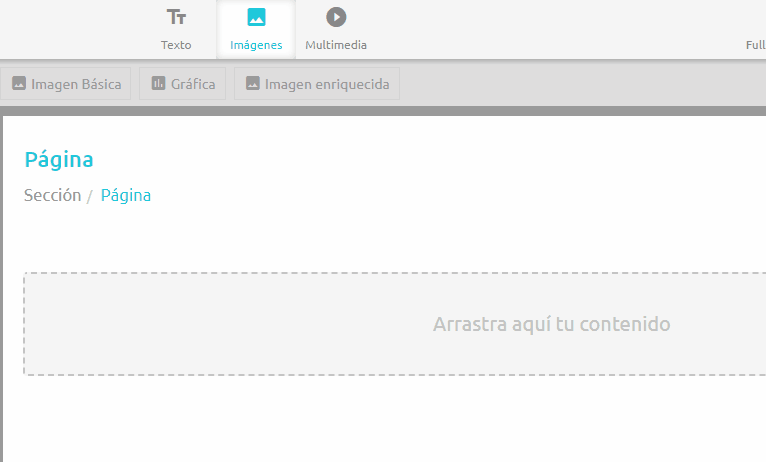The width and height of the screenshot is (766, 462).
Task: Click the Página page title heading
Action: click(x=59, y=160)
